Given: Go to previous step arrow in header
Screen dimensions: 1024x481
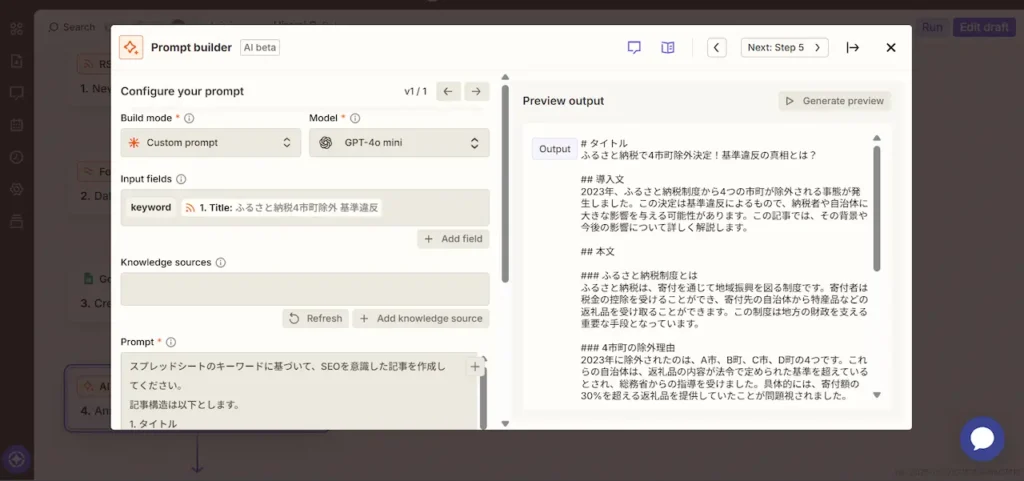Looking at the screenshot, I should point(716,47).
